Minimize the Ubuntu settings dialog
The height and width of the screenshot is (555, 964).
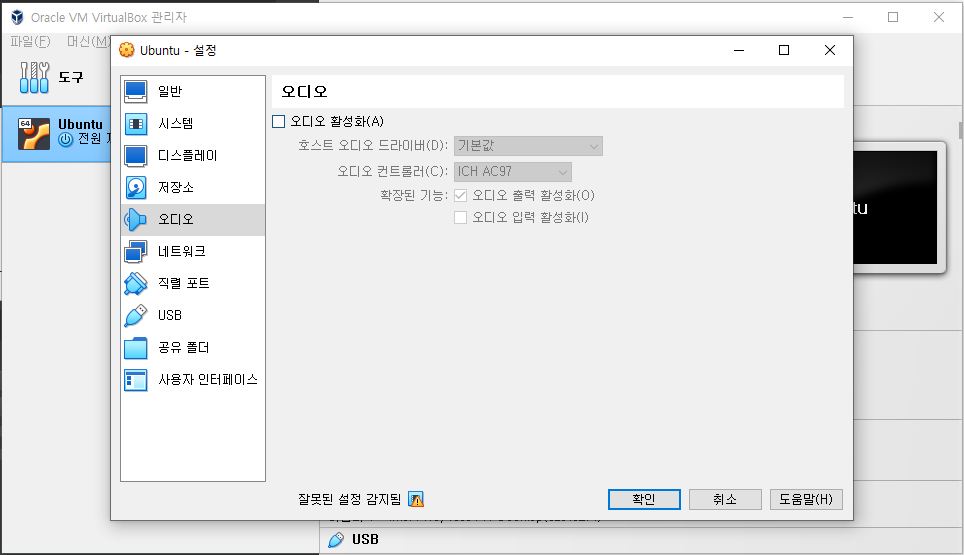[x=739, y=50]
